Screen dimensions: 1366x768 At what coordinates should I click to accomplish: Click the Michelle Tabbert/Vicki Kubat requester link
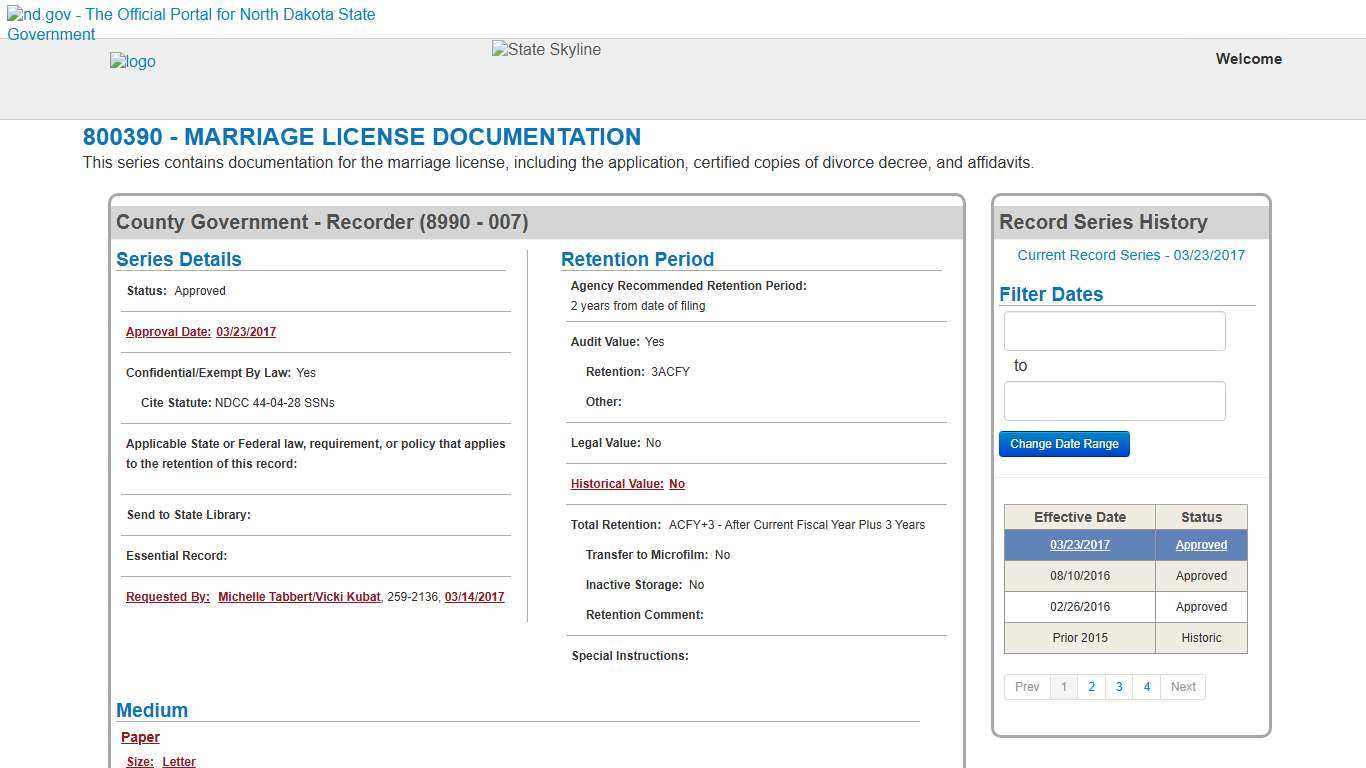pyautogui.click(x=299, y=596)
